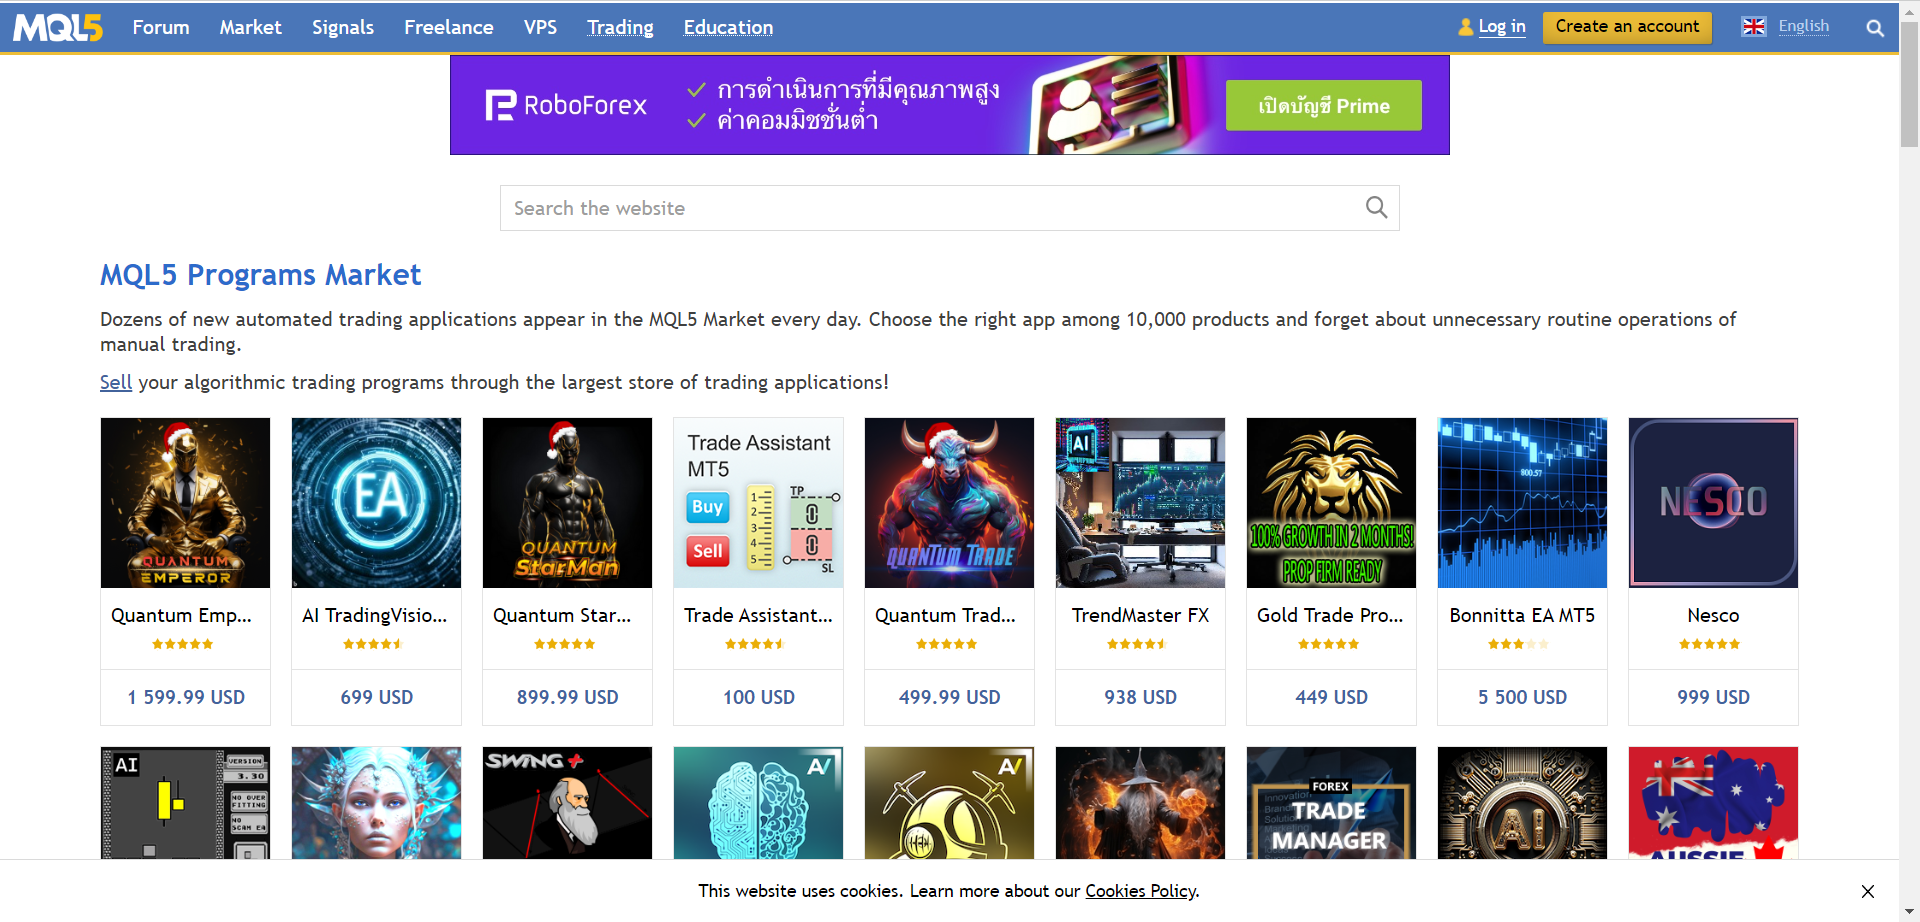Click the RoboForex logo in banner
Screen dimensions: 1920x922
click(566, 105)
